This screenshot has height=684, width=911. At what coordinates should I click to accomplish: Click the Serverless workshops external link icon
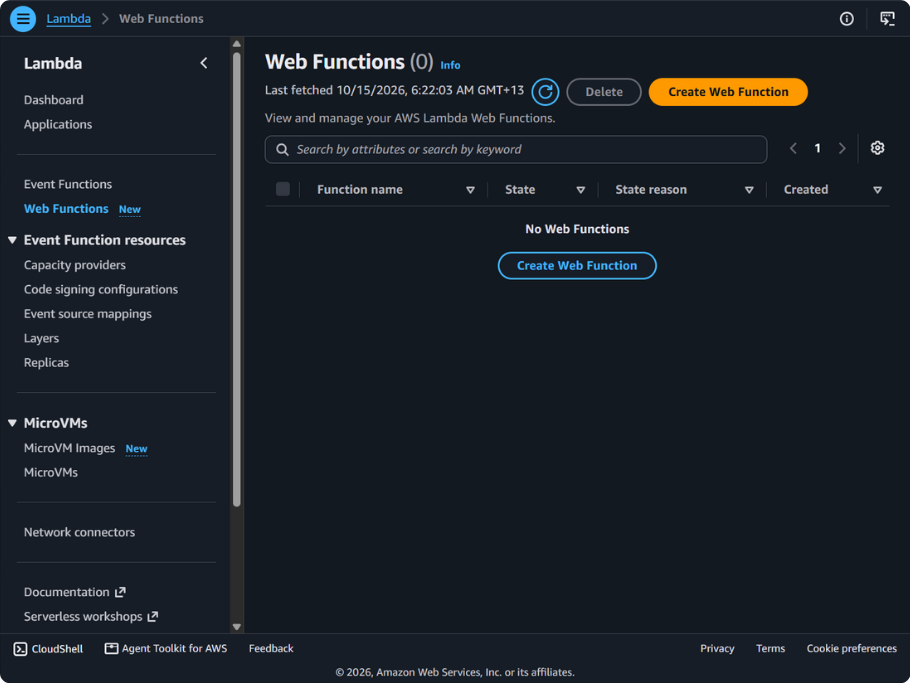(x=153, y=617)
